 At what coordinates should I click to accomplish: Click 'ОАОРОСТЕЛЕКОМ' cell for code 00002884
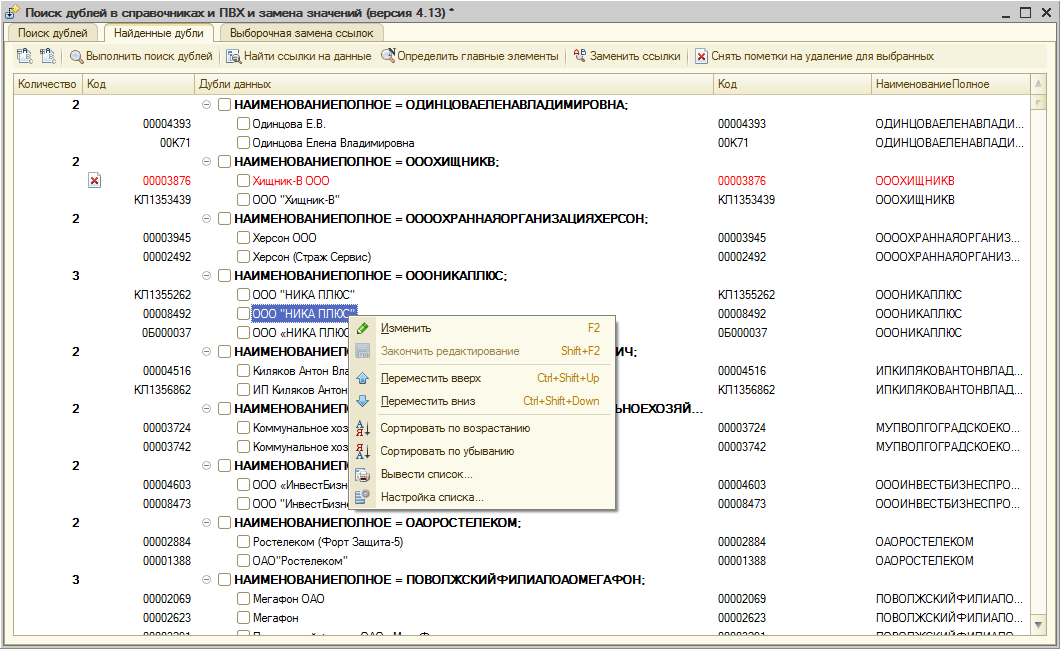[x=924, y=542]
